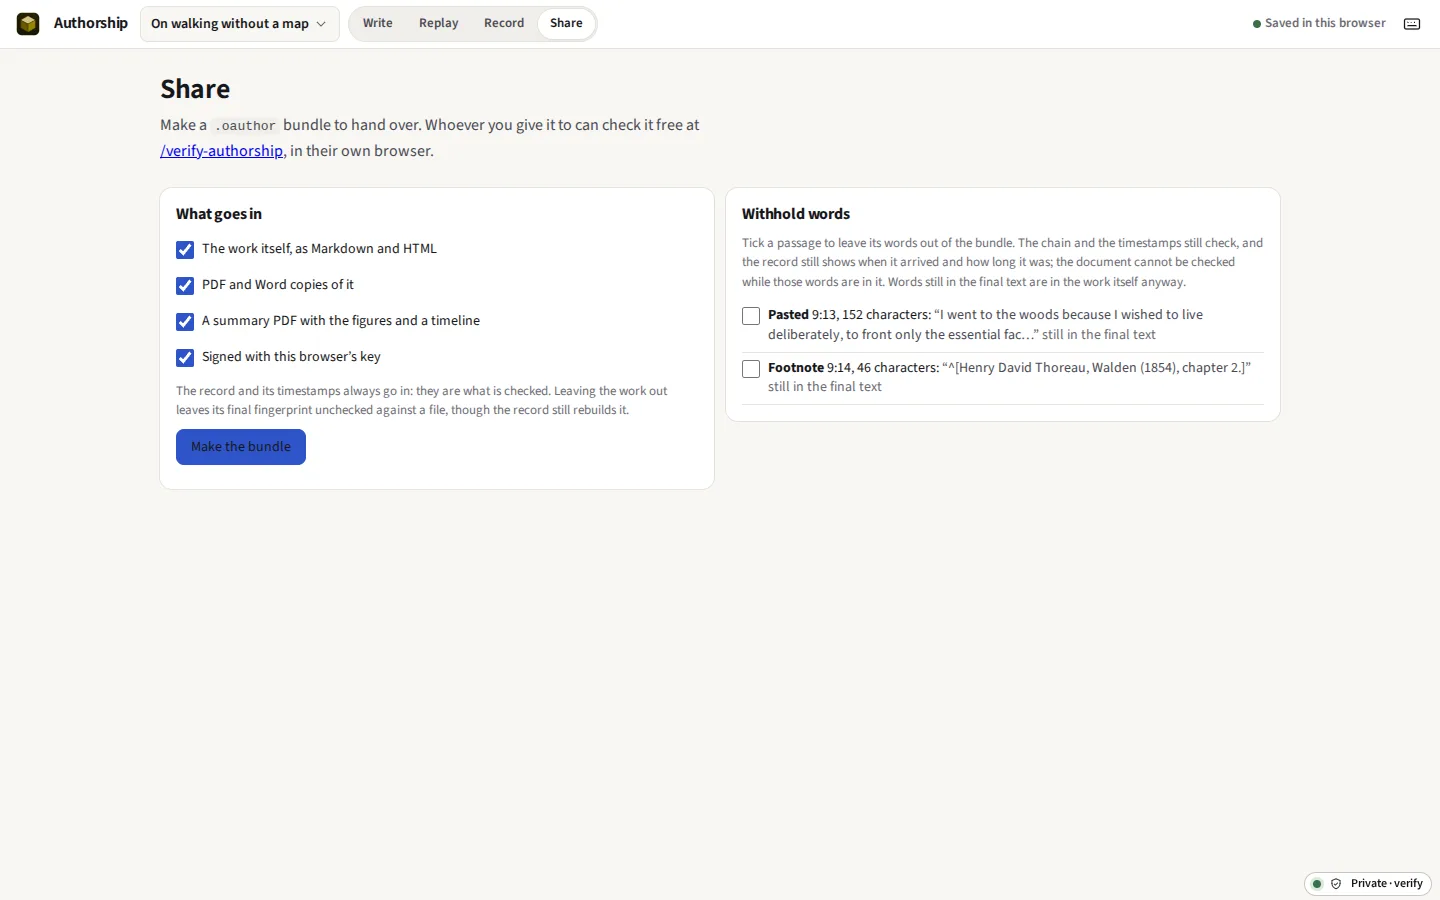The width and height of the screenshot is (1440, 900).
Task: Click the 'Saved in this browser' status
Action: click(1319, 23)
